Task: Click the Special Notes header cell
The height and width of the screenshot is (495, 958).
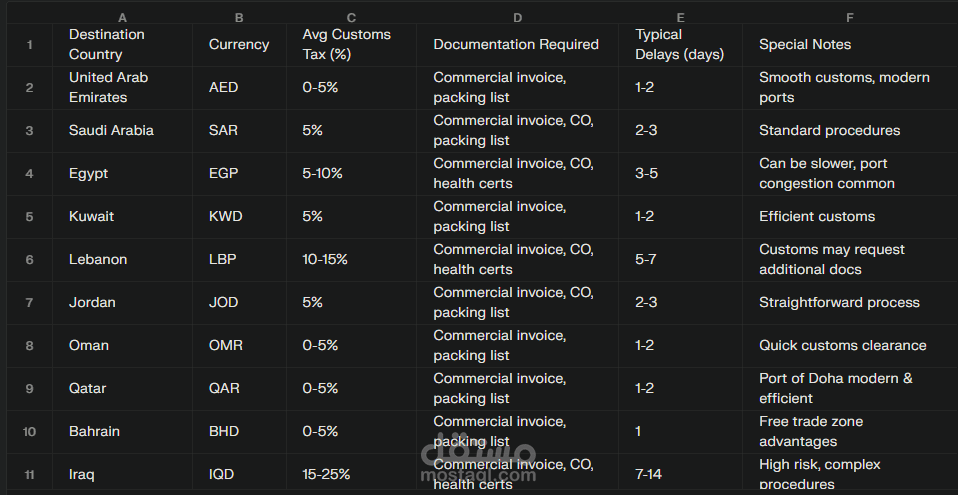Action: [x=849, y=45]
